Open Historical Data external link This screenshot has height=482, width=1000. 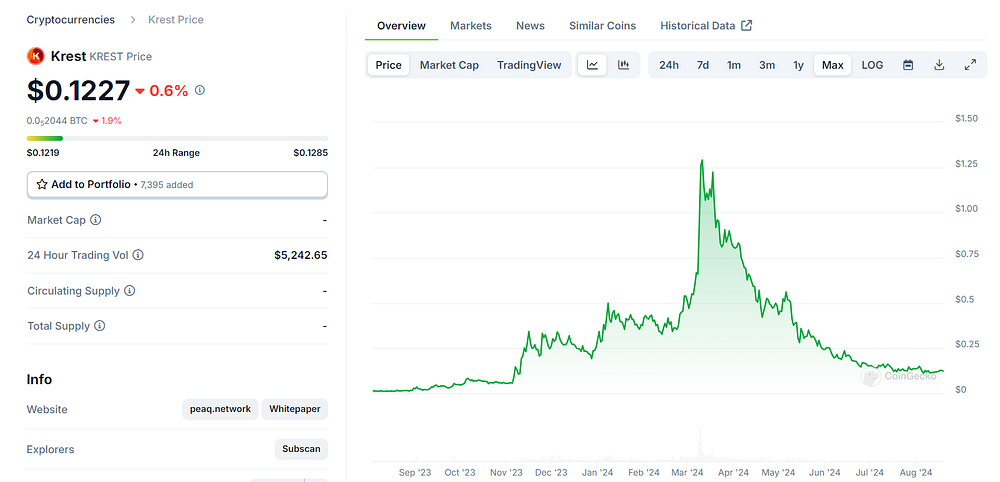pos(706,26)
